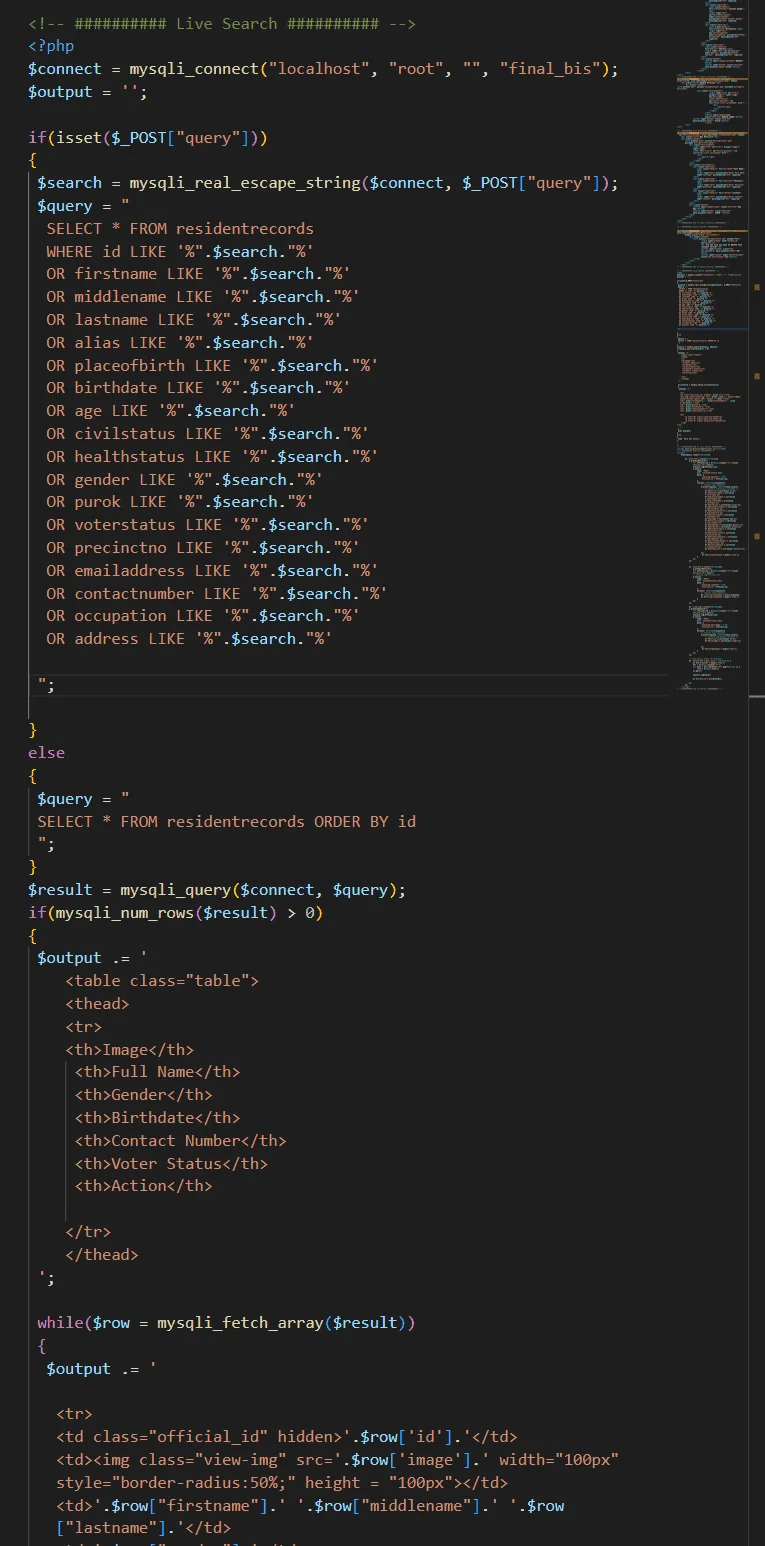This screenshot has height=1546, width=765.
Task: Click the "OR occupation LIKE" line
Action: click(x=203, y=616)
